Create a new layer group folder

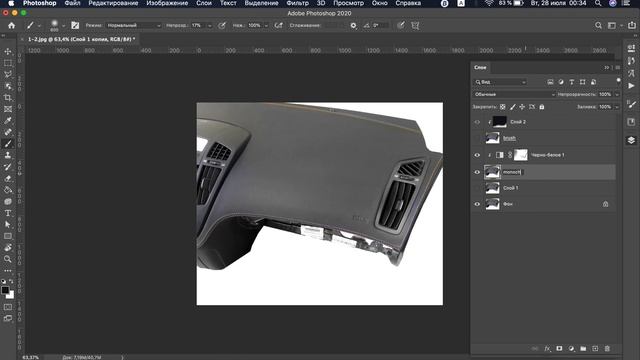click(583, 349)
